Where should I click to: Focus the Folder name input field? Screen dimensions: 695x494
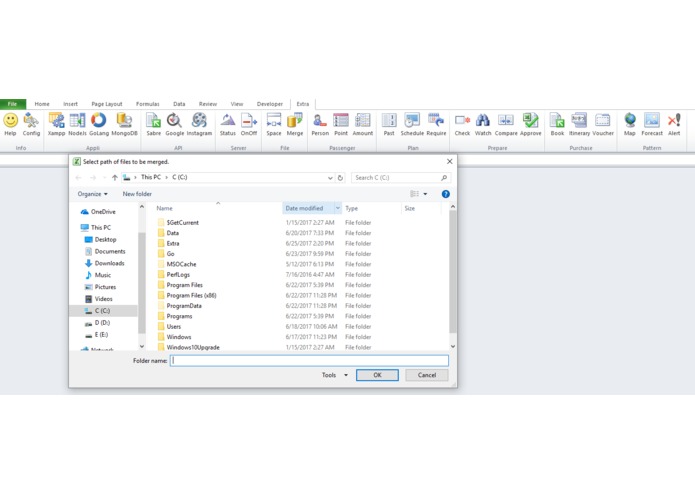point(309,361)
